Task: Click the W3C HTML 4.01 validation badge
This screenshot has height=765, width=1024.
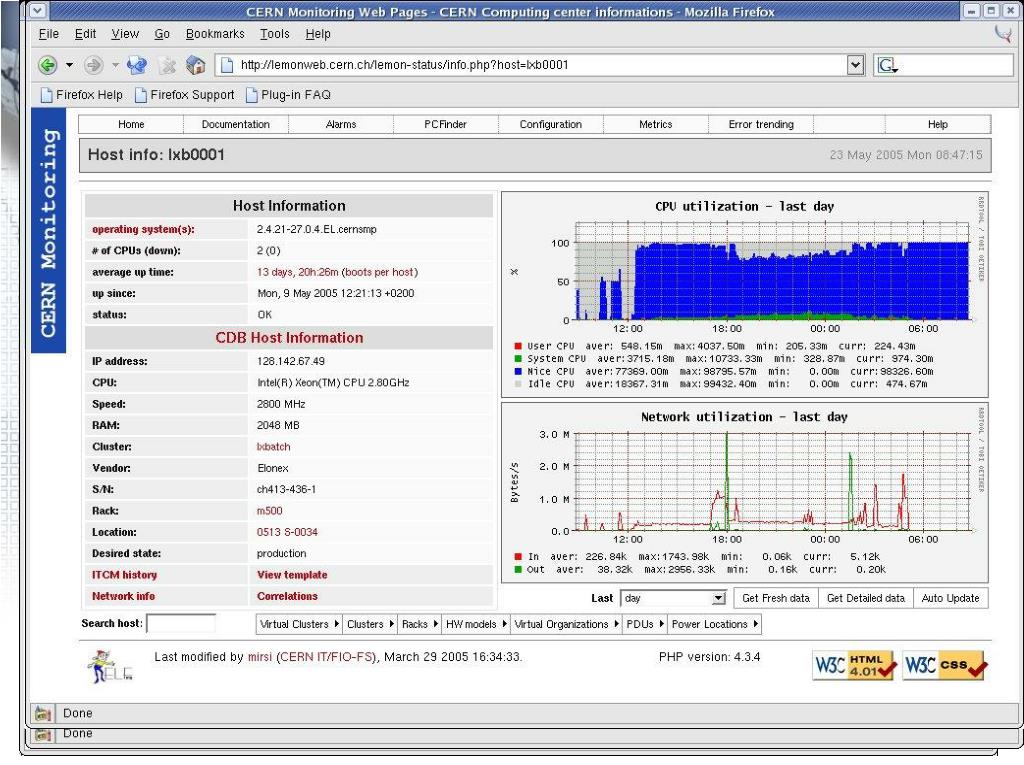Action: click(x=854, y=665)
